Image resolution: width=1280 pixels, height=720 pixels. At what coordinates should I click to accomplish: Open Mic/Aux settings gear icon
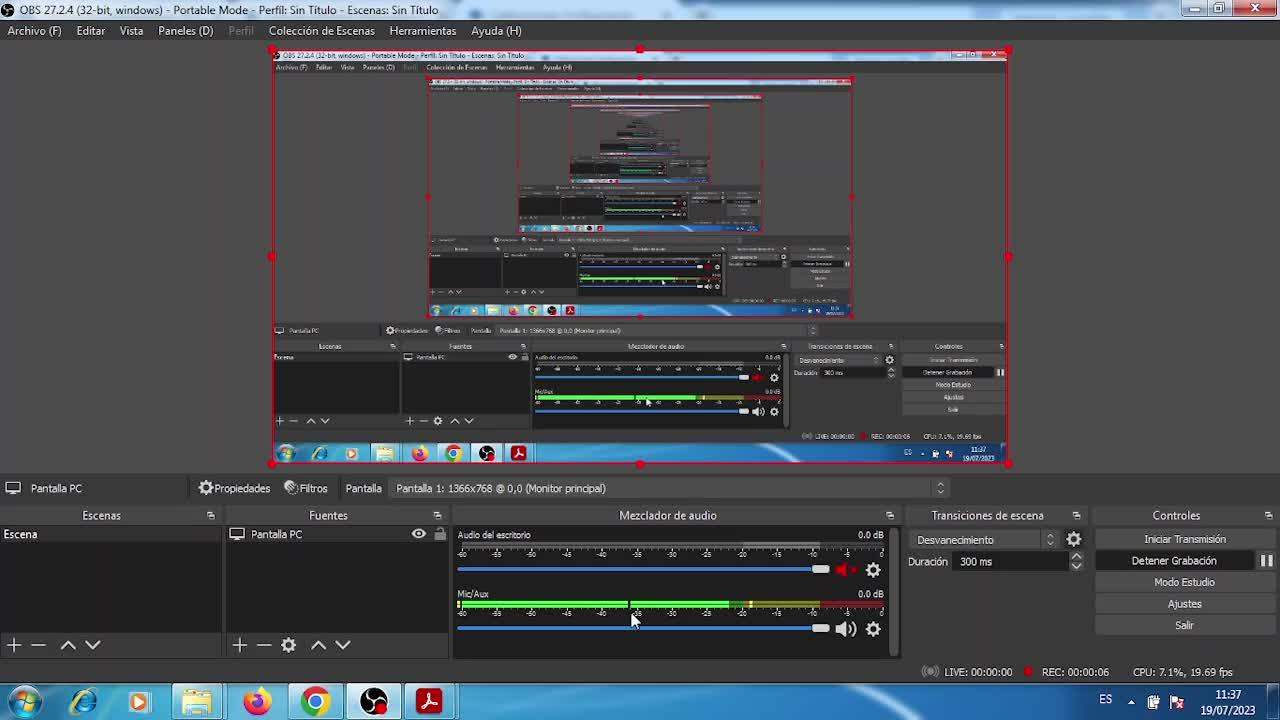coord(873,629)
